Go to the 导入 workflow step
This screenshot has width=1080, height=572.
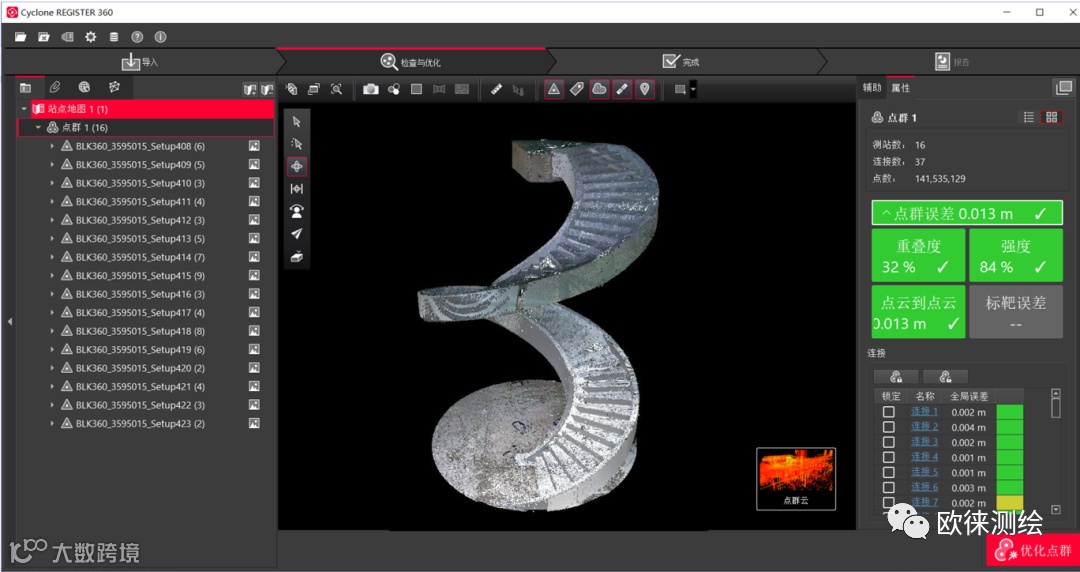point(140,62)
